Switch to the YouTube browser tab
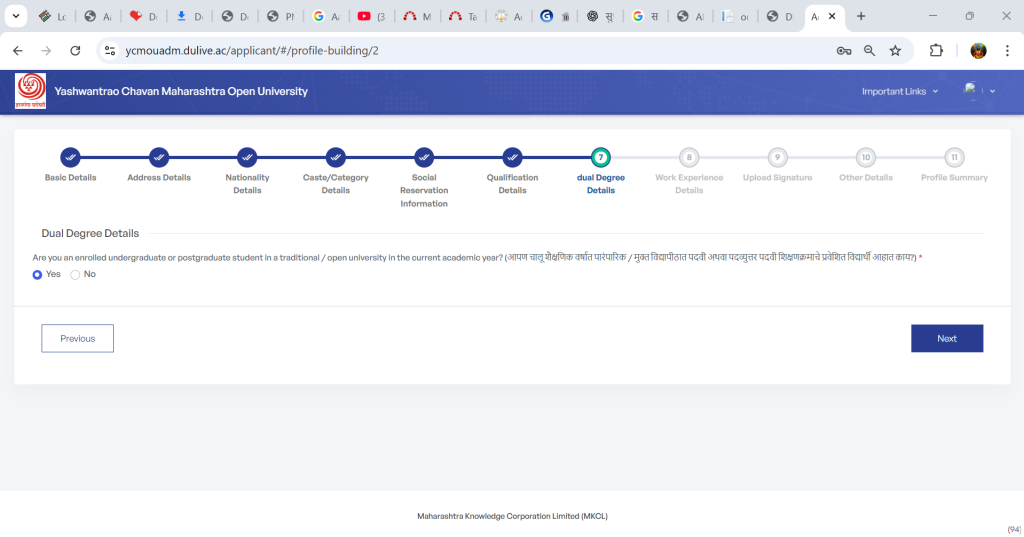This screenshot has height=537, width=1024. coord(371,16)
